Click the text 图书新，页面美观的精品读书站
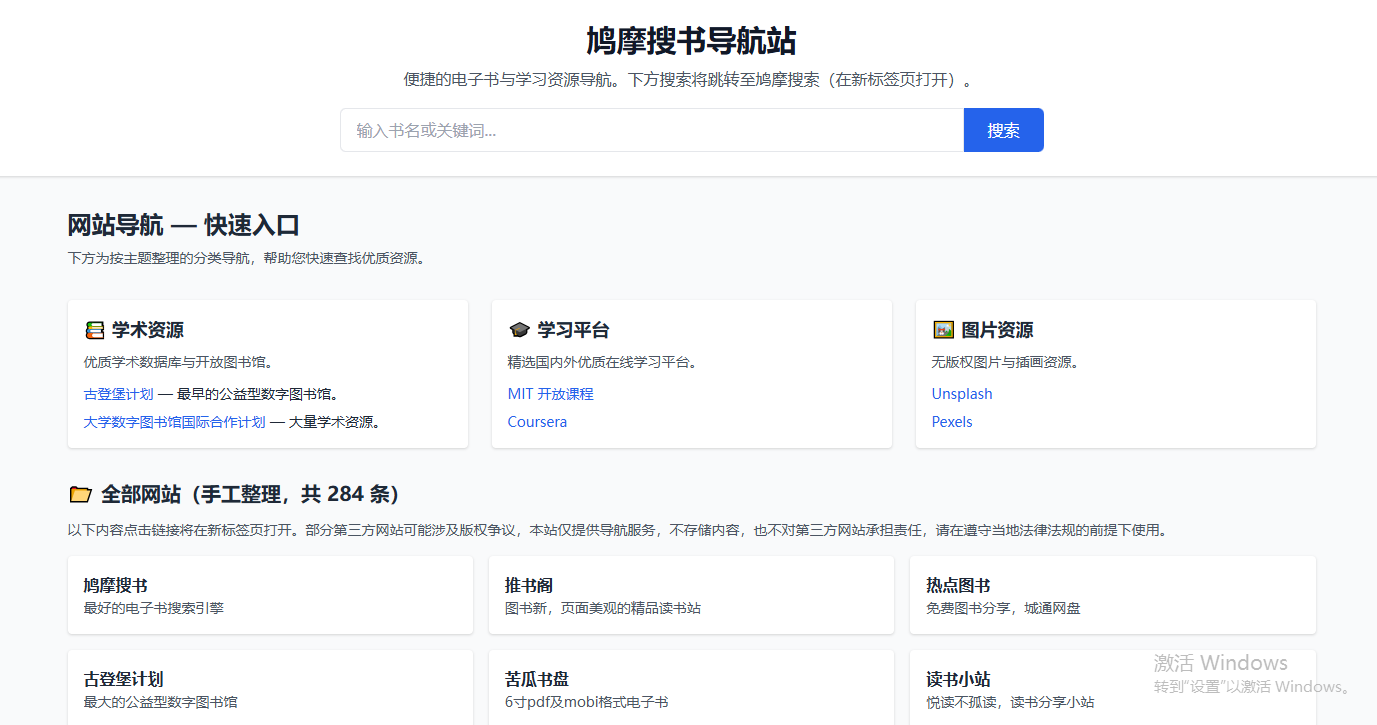The image size is (1377, 725). (603, 608)
